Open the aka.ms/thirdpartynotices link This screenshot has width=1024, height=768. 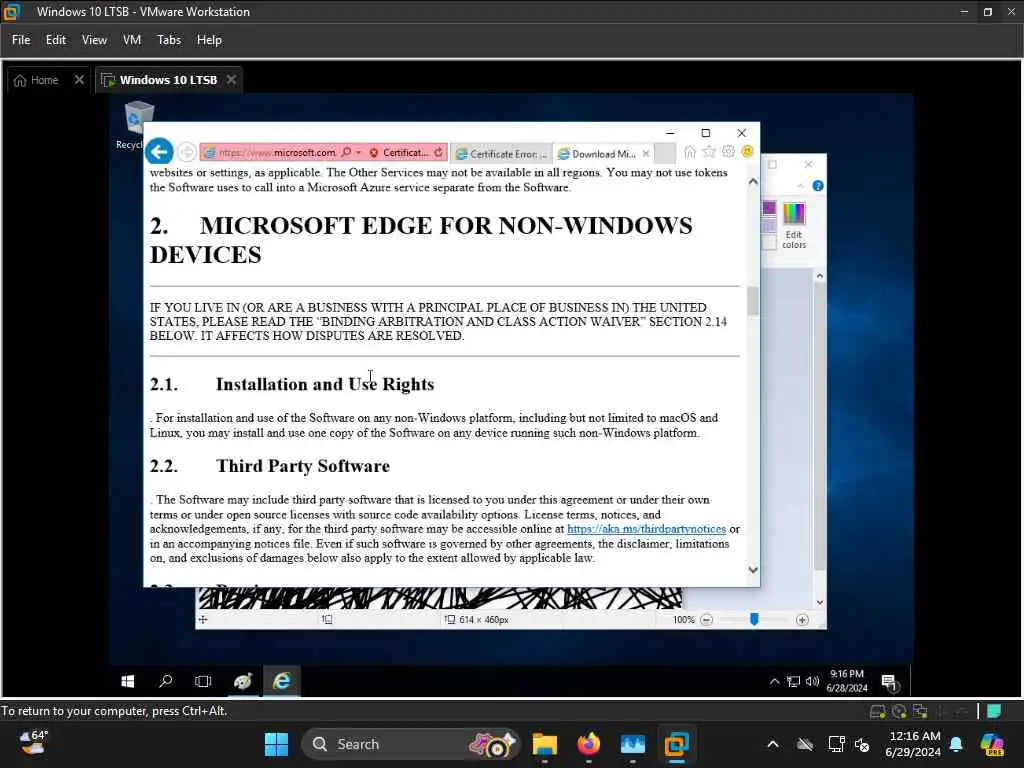[646, 529]
